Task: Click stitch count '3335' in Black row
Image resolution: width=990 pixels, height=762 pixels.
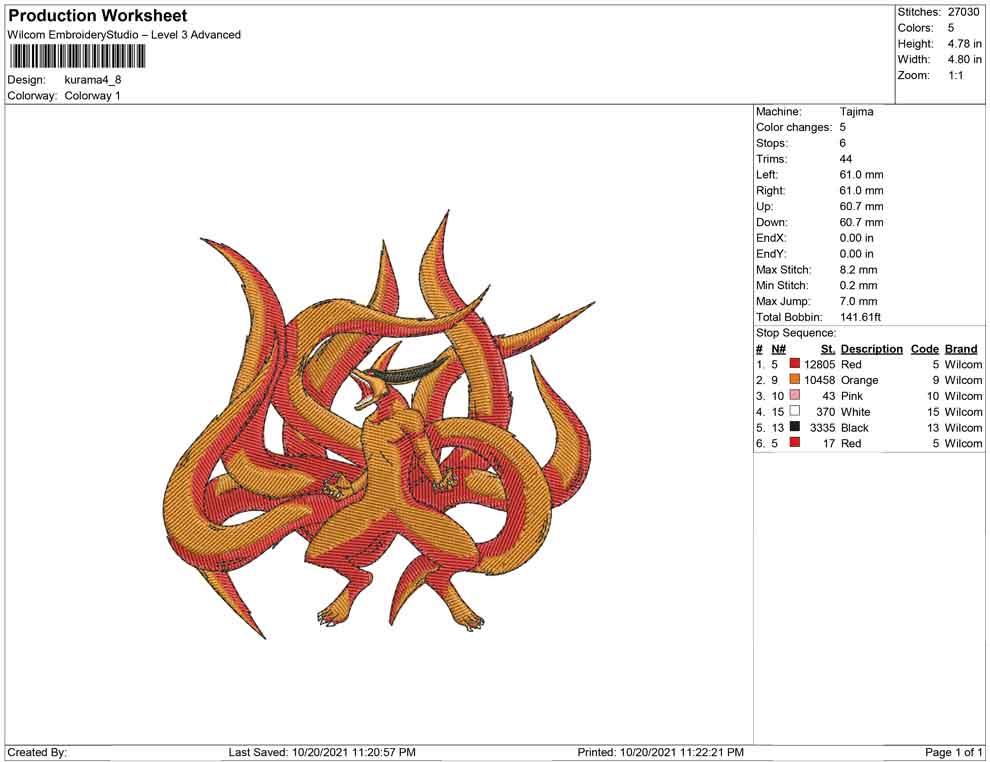Action: coord(823,427)
